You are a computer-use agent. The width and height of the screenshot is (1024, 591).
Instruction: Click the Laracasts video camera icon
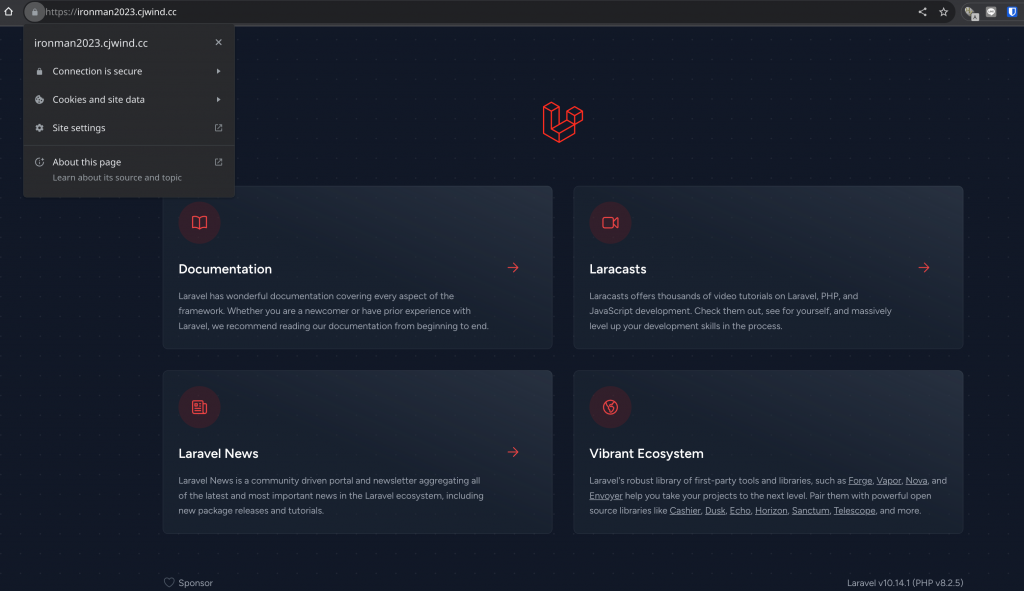[610, 223]
